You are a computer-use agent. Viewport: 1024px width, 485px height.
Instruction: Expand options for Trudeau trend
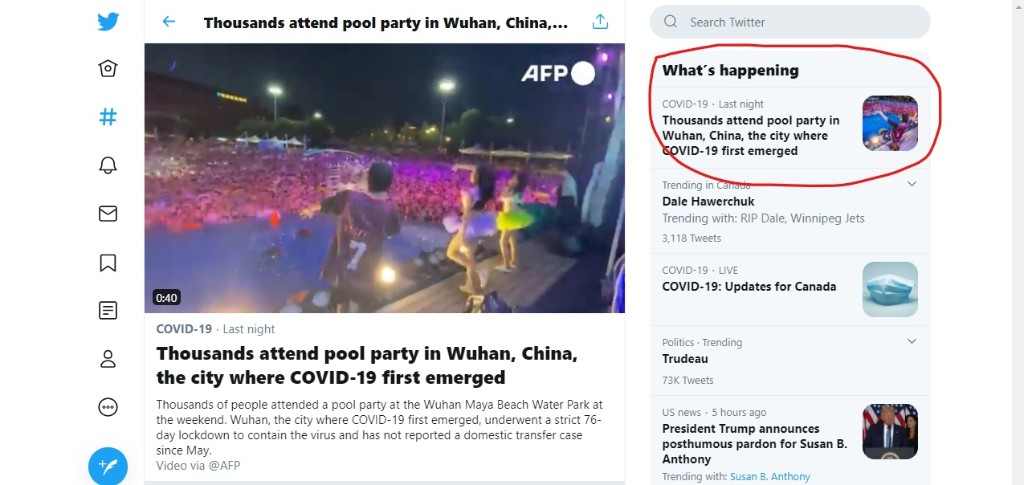tap(912, 341)
